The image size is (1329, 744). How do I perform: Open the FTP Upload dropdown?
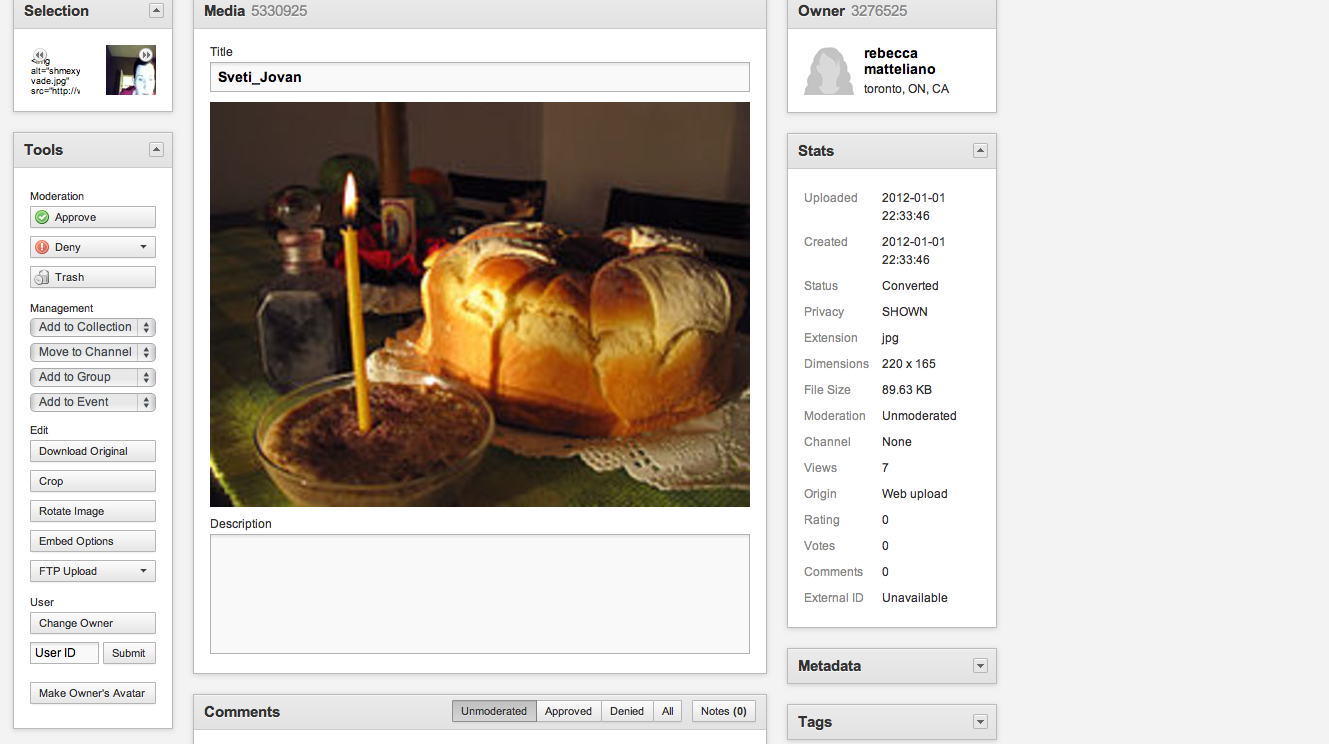[x=93, y=571]
